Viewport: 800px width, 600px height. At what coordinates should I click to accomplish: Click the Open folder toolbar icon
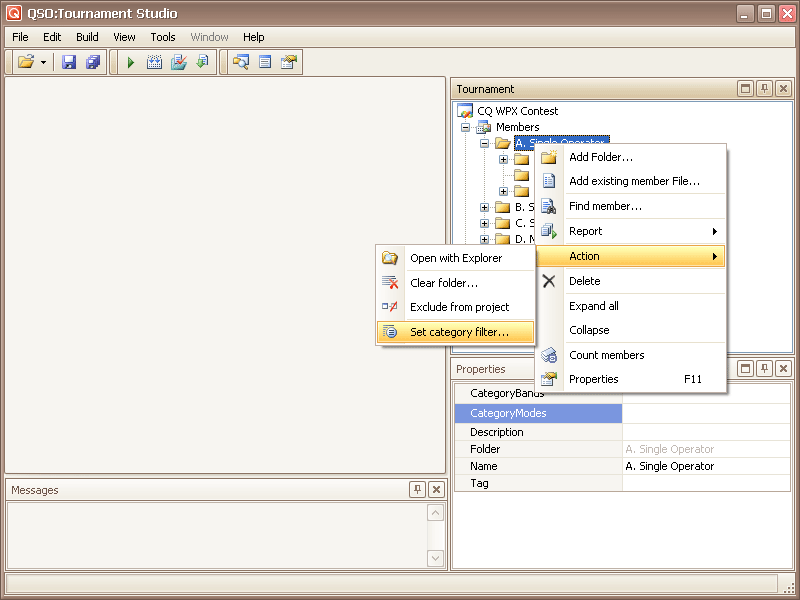pos(26,62)
